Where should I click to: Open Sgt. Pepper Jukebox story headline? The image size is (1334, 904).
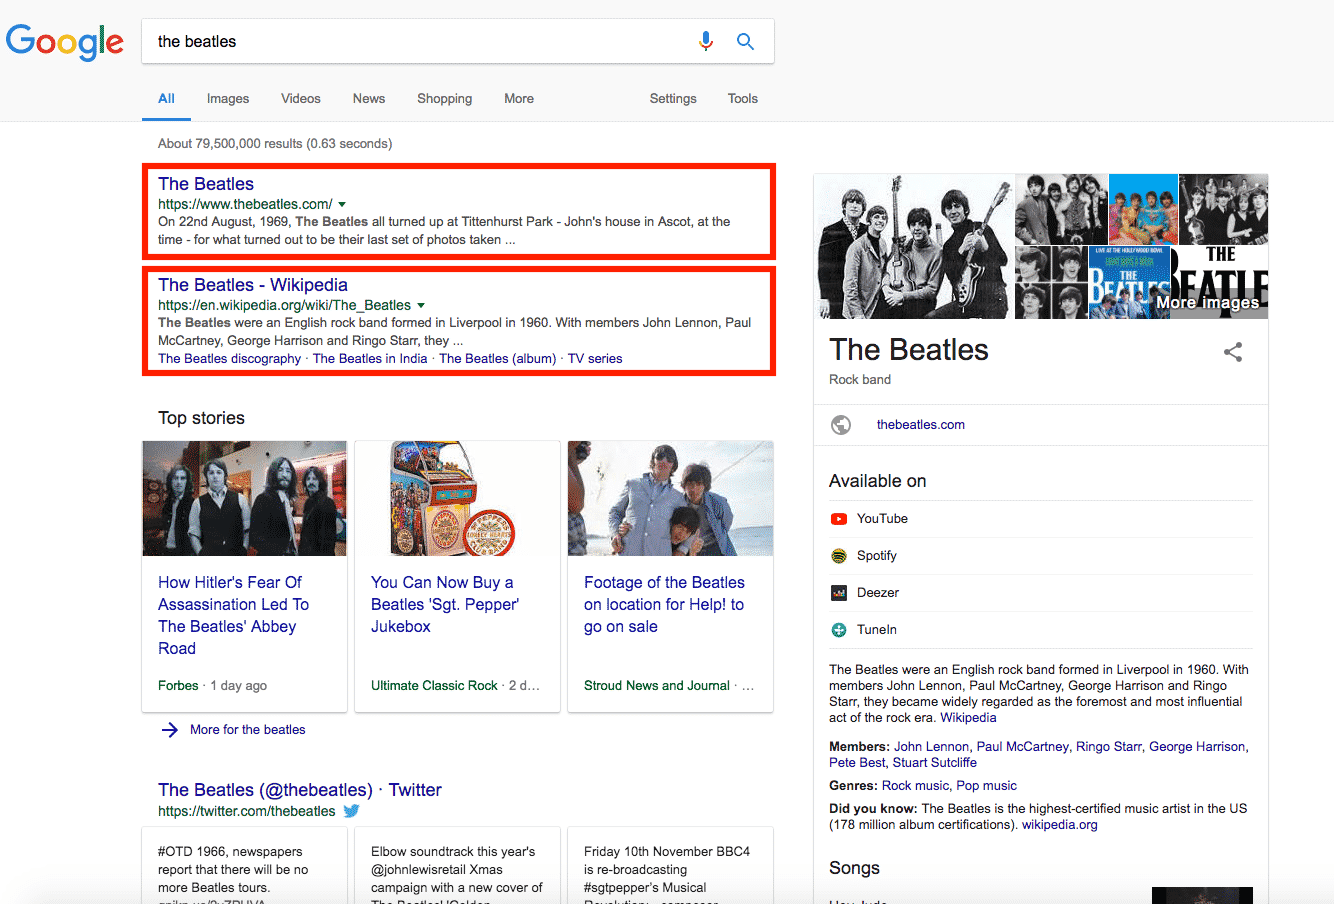click(x=445, y=604)
